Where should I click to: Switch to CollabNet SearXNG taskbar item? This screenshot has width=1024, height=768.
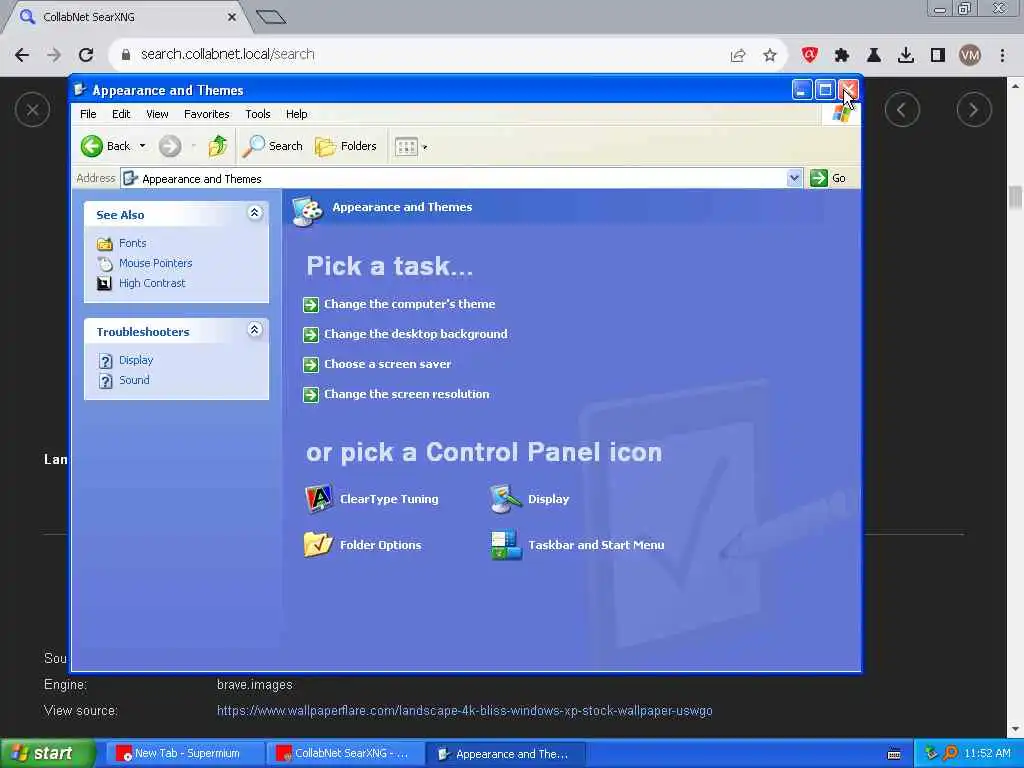tap(345, 754)
